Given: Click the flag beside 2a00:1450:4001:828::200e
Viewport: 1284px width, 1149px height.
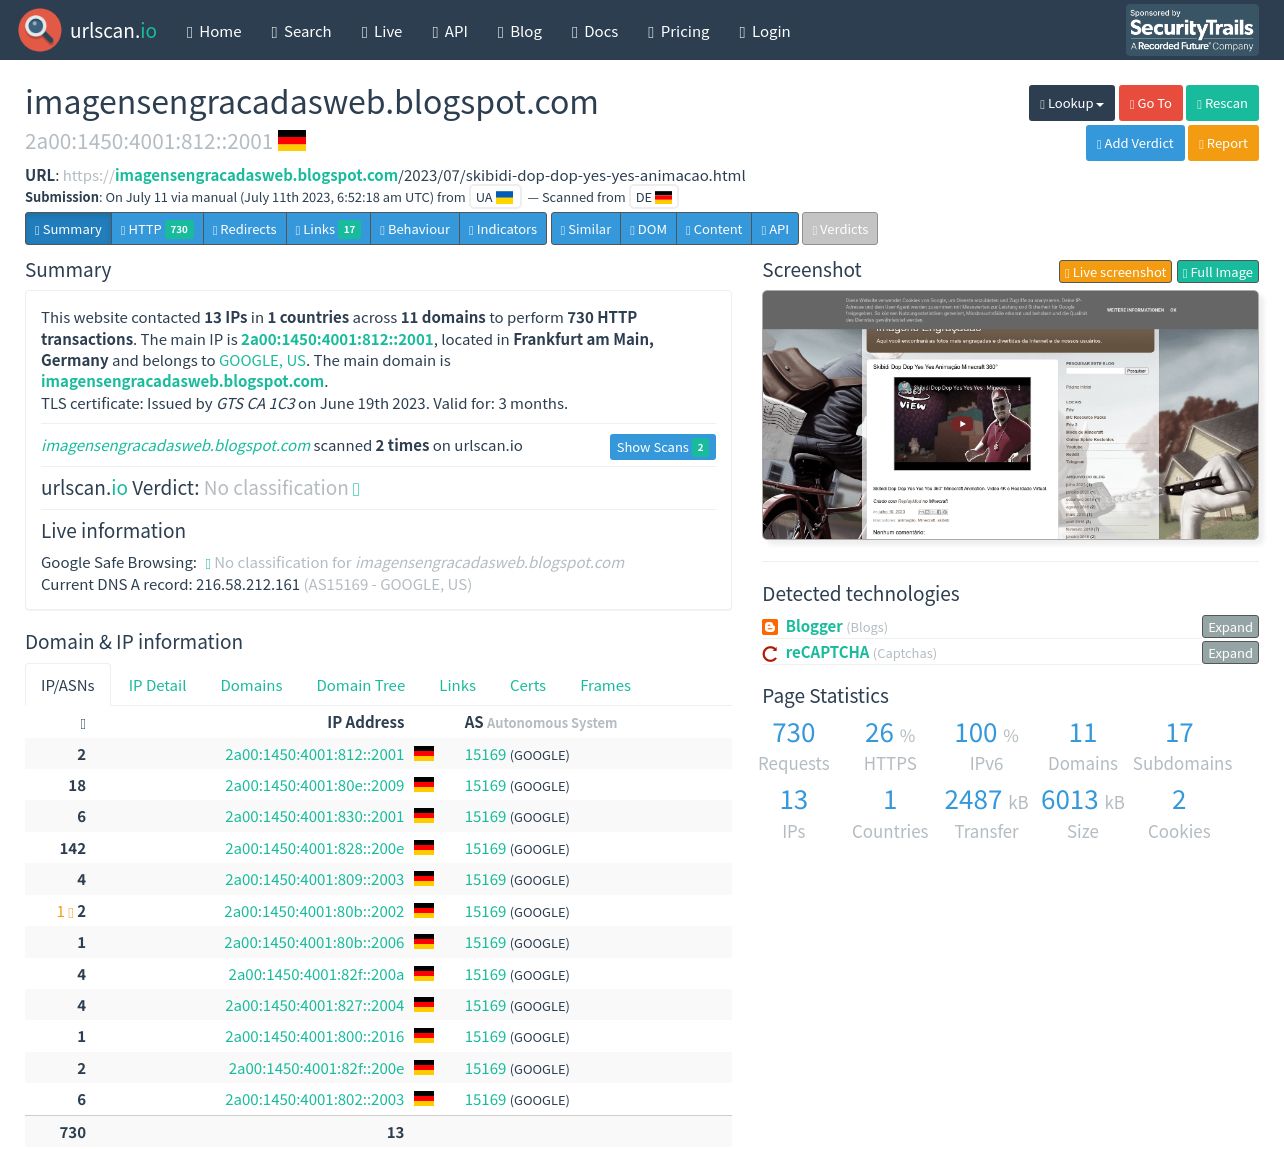Looking at the screenshot, I should point(424,848).
